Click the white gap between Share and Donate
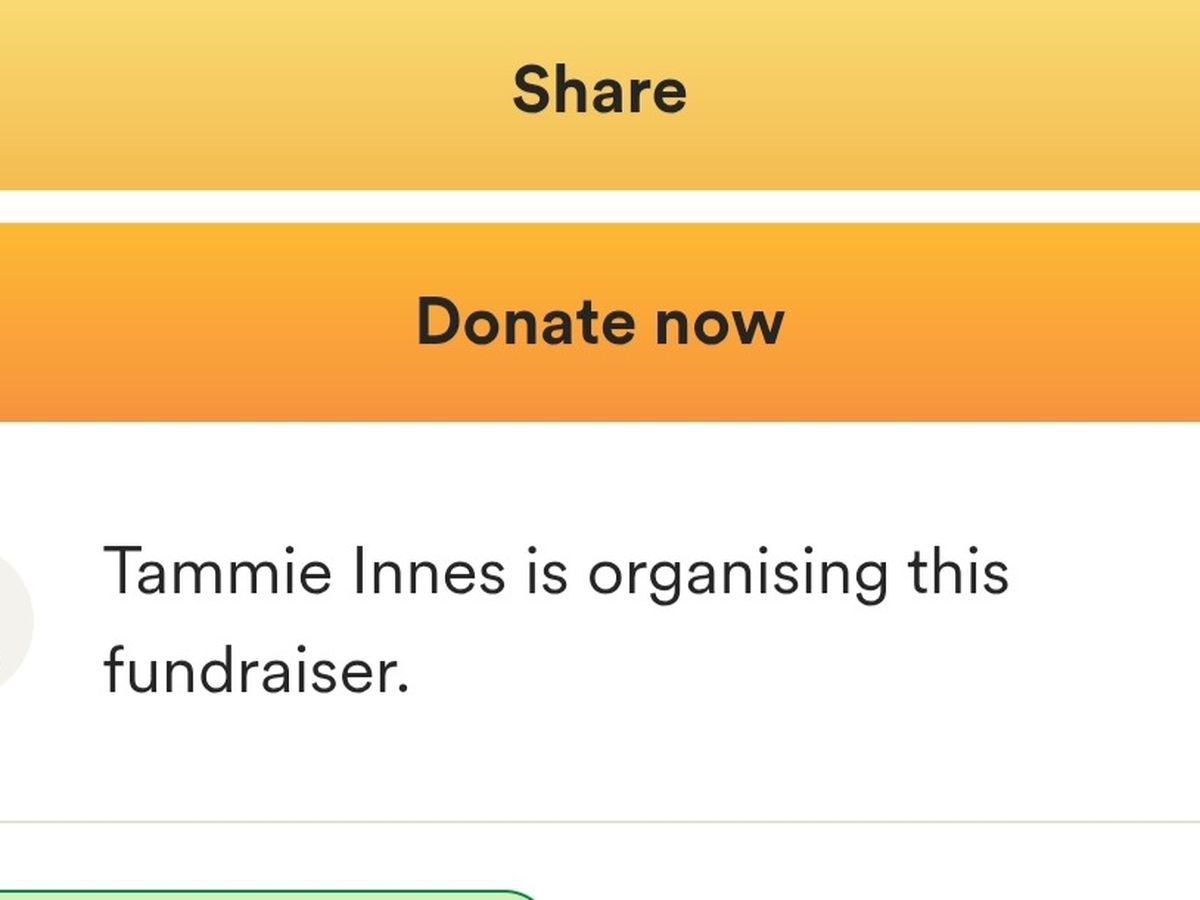The height and width of the screenshot is (900, 1200). pyautogui.click(x=600, y=207)
